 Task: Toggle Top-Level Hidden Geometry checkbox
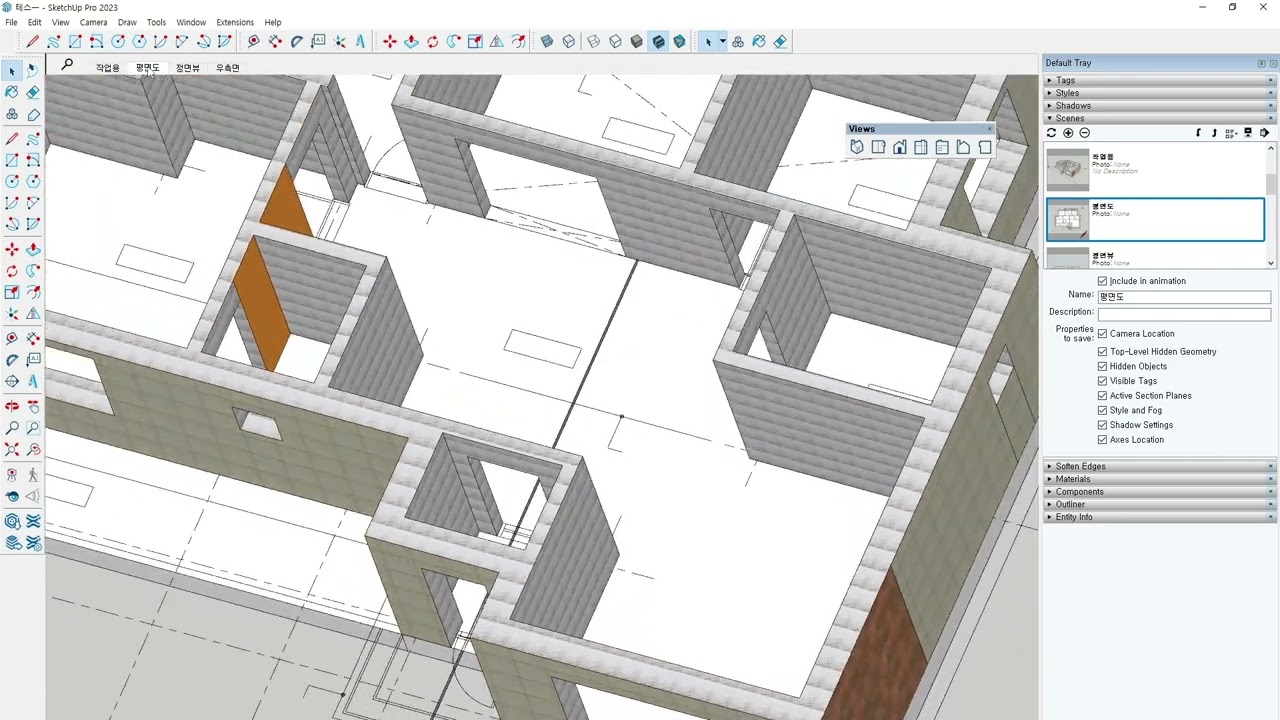point(1103,352)
